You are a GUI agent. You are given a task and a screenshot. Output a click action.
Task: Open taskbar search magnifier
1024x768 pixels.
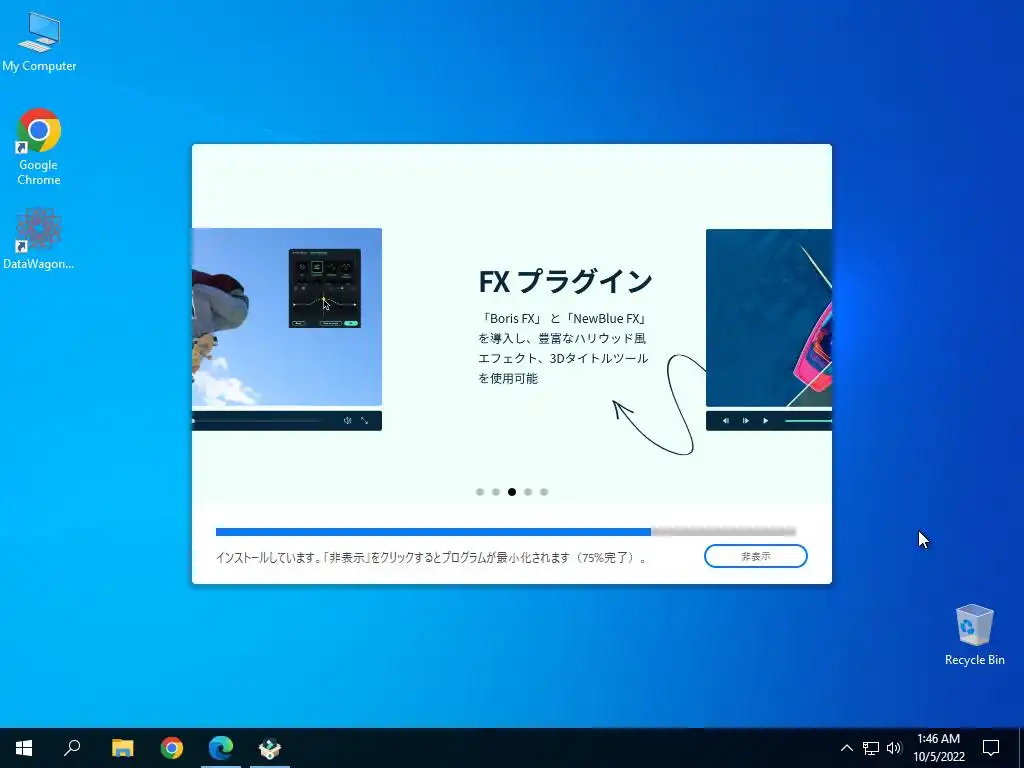pyautogui.click(x=72, y=748)
